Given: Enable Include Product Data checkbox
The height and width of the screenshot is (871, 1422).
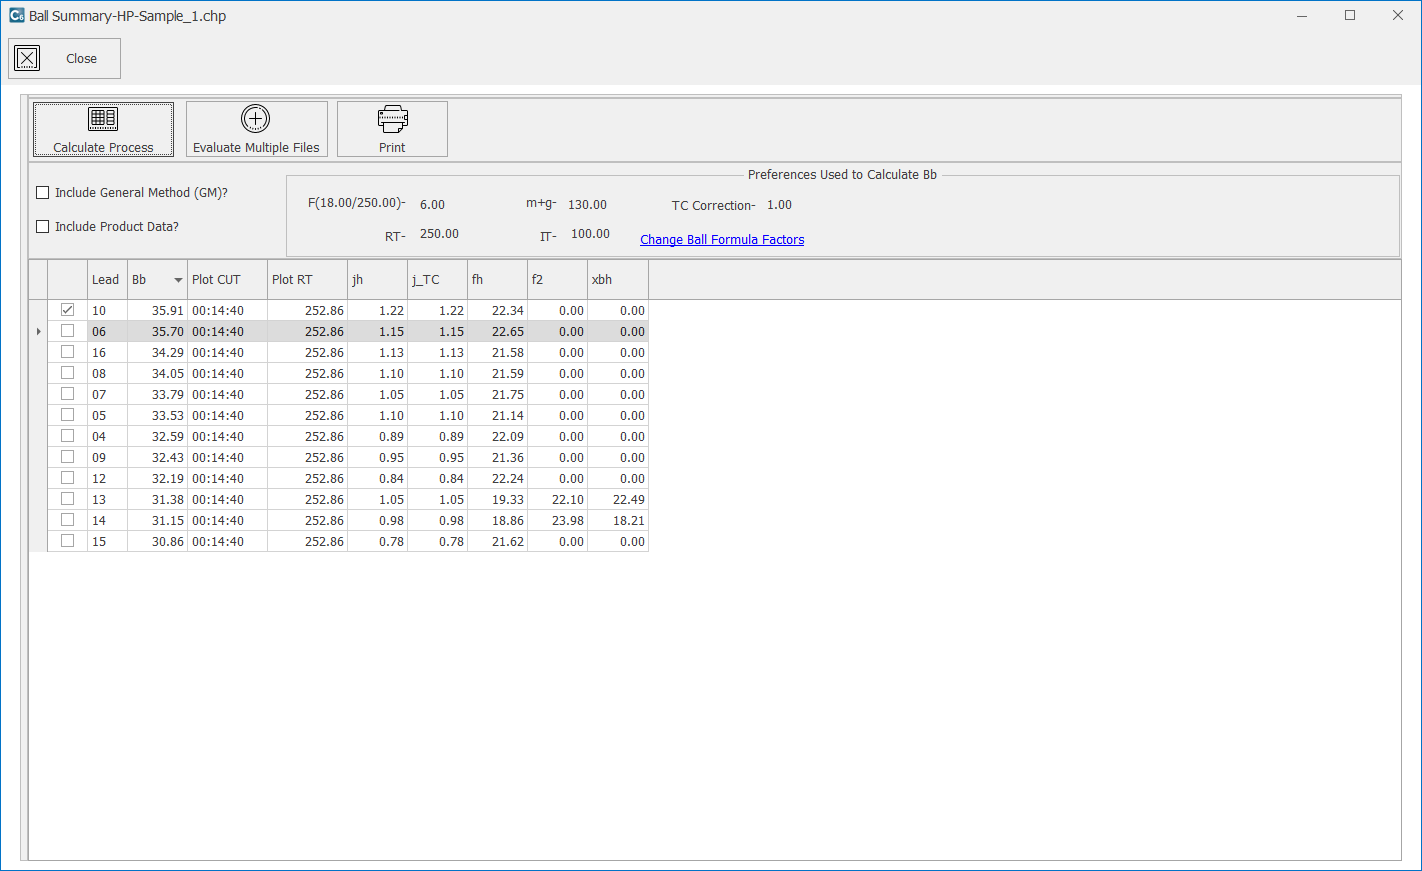Looking at the screenshot, I should click(43, 227).
